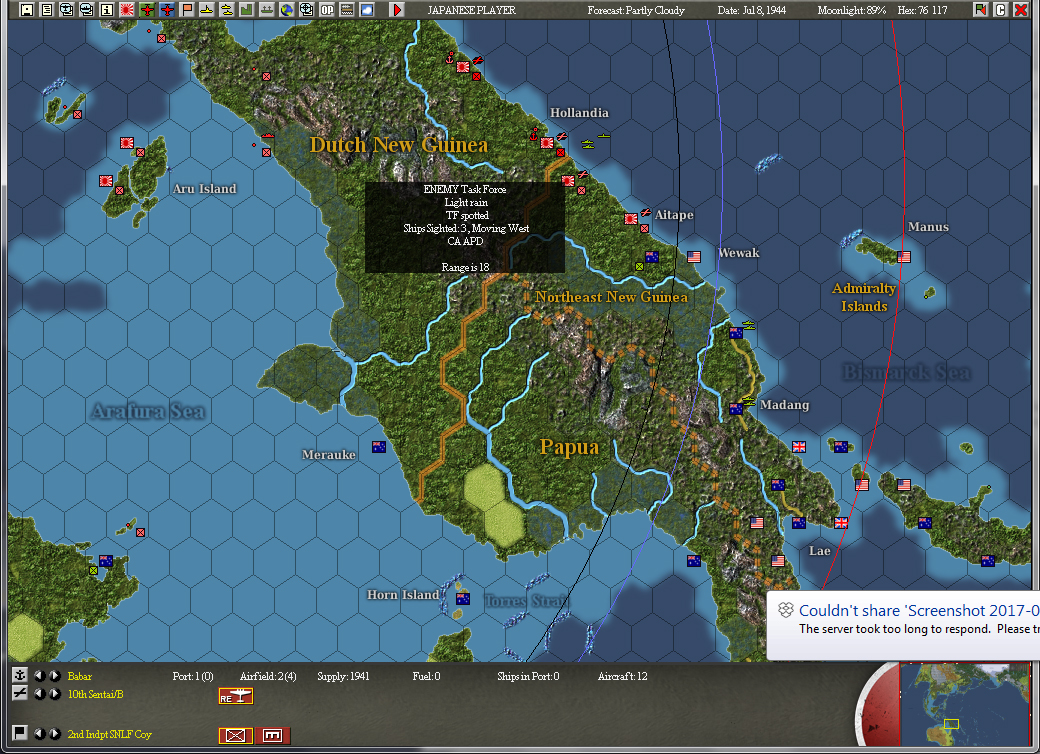Open the globe map toolbar icon

287,9
